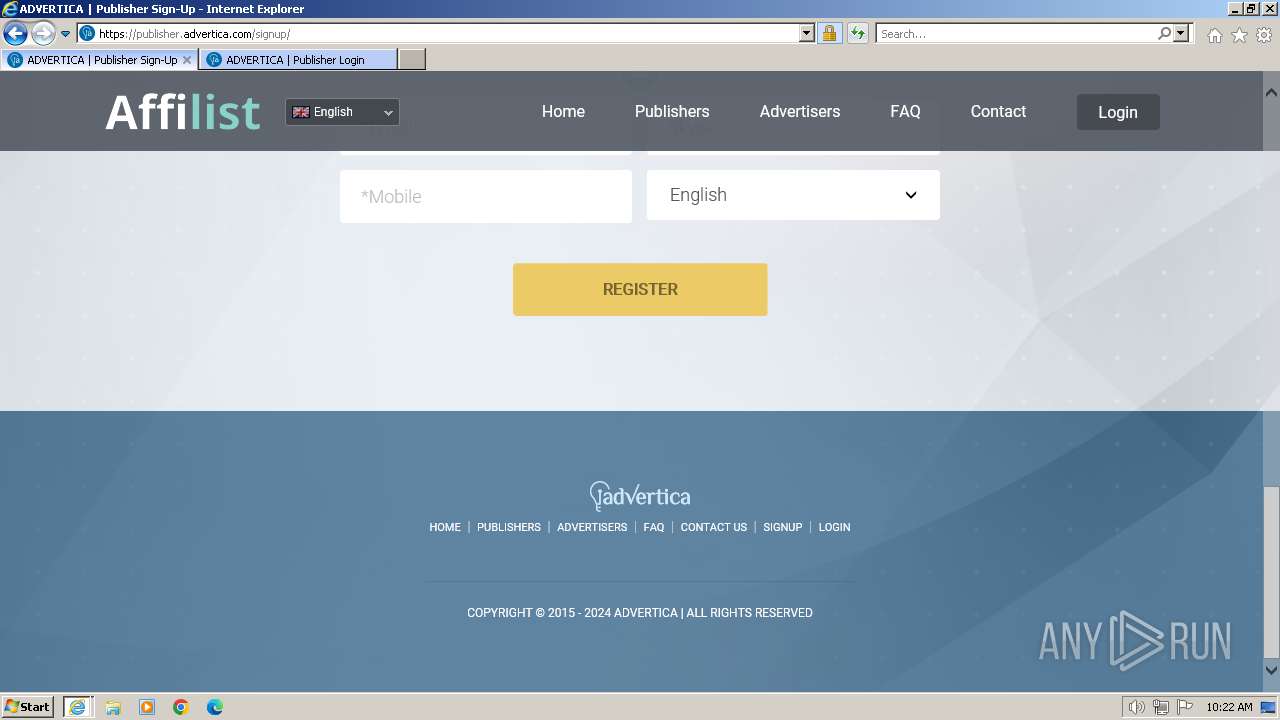Open Contact in the navigation menu

(998, 111)
